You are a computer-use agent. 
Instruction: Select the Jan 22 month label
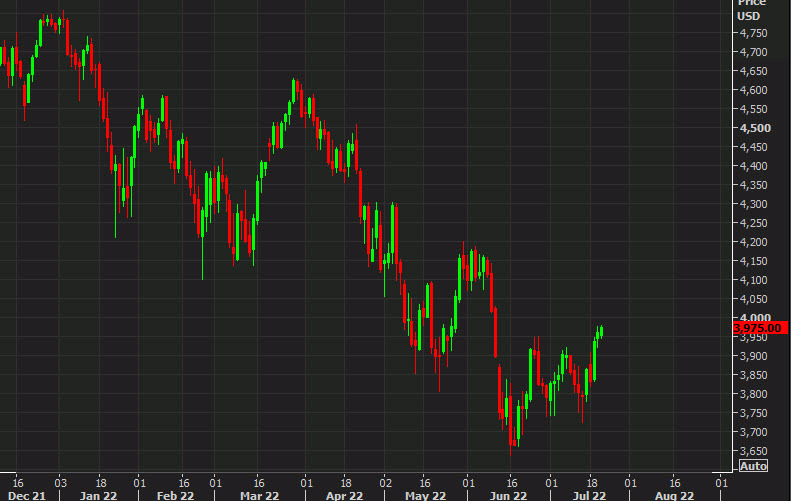(x=98, y=496)
